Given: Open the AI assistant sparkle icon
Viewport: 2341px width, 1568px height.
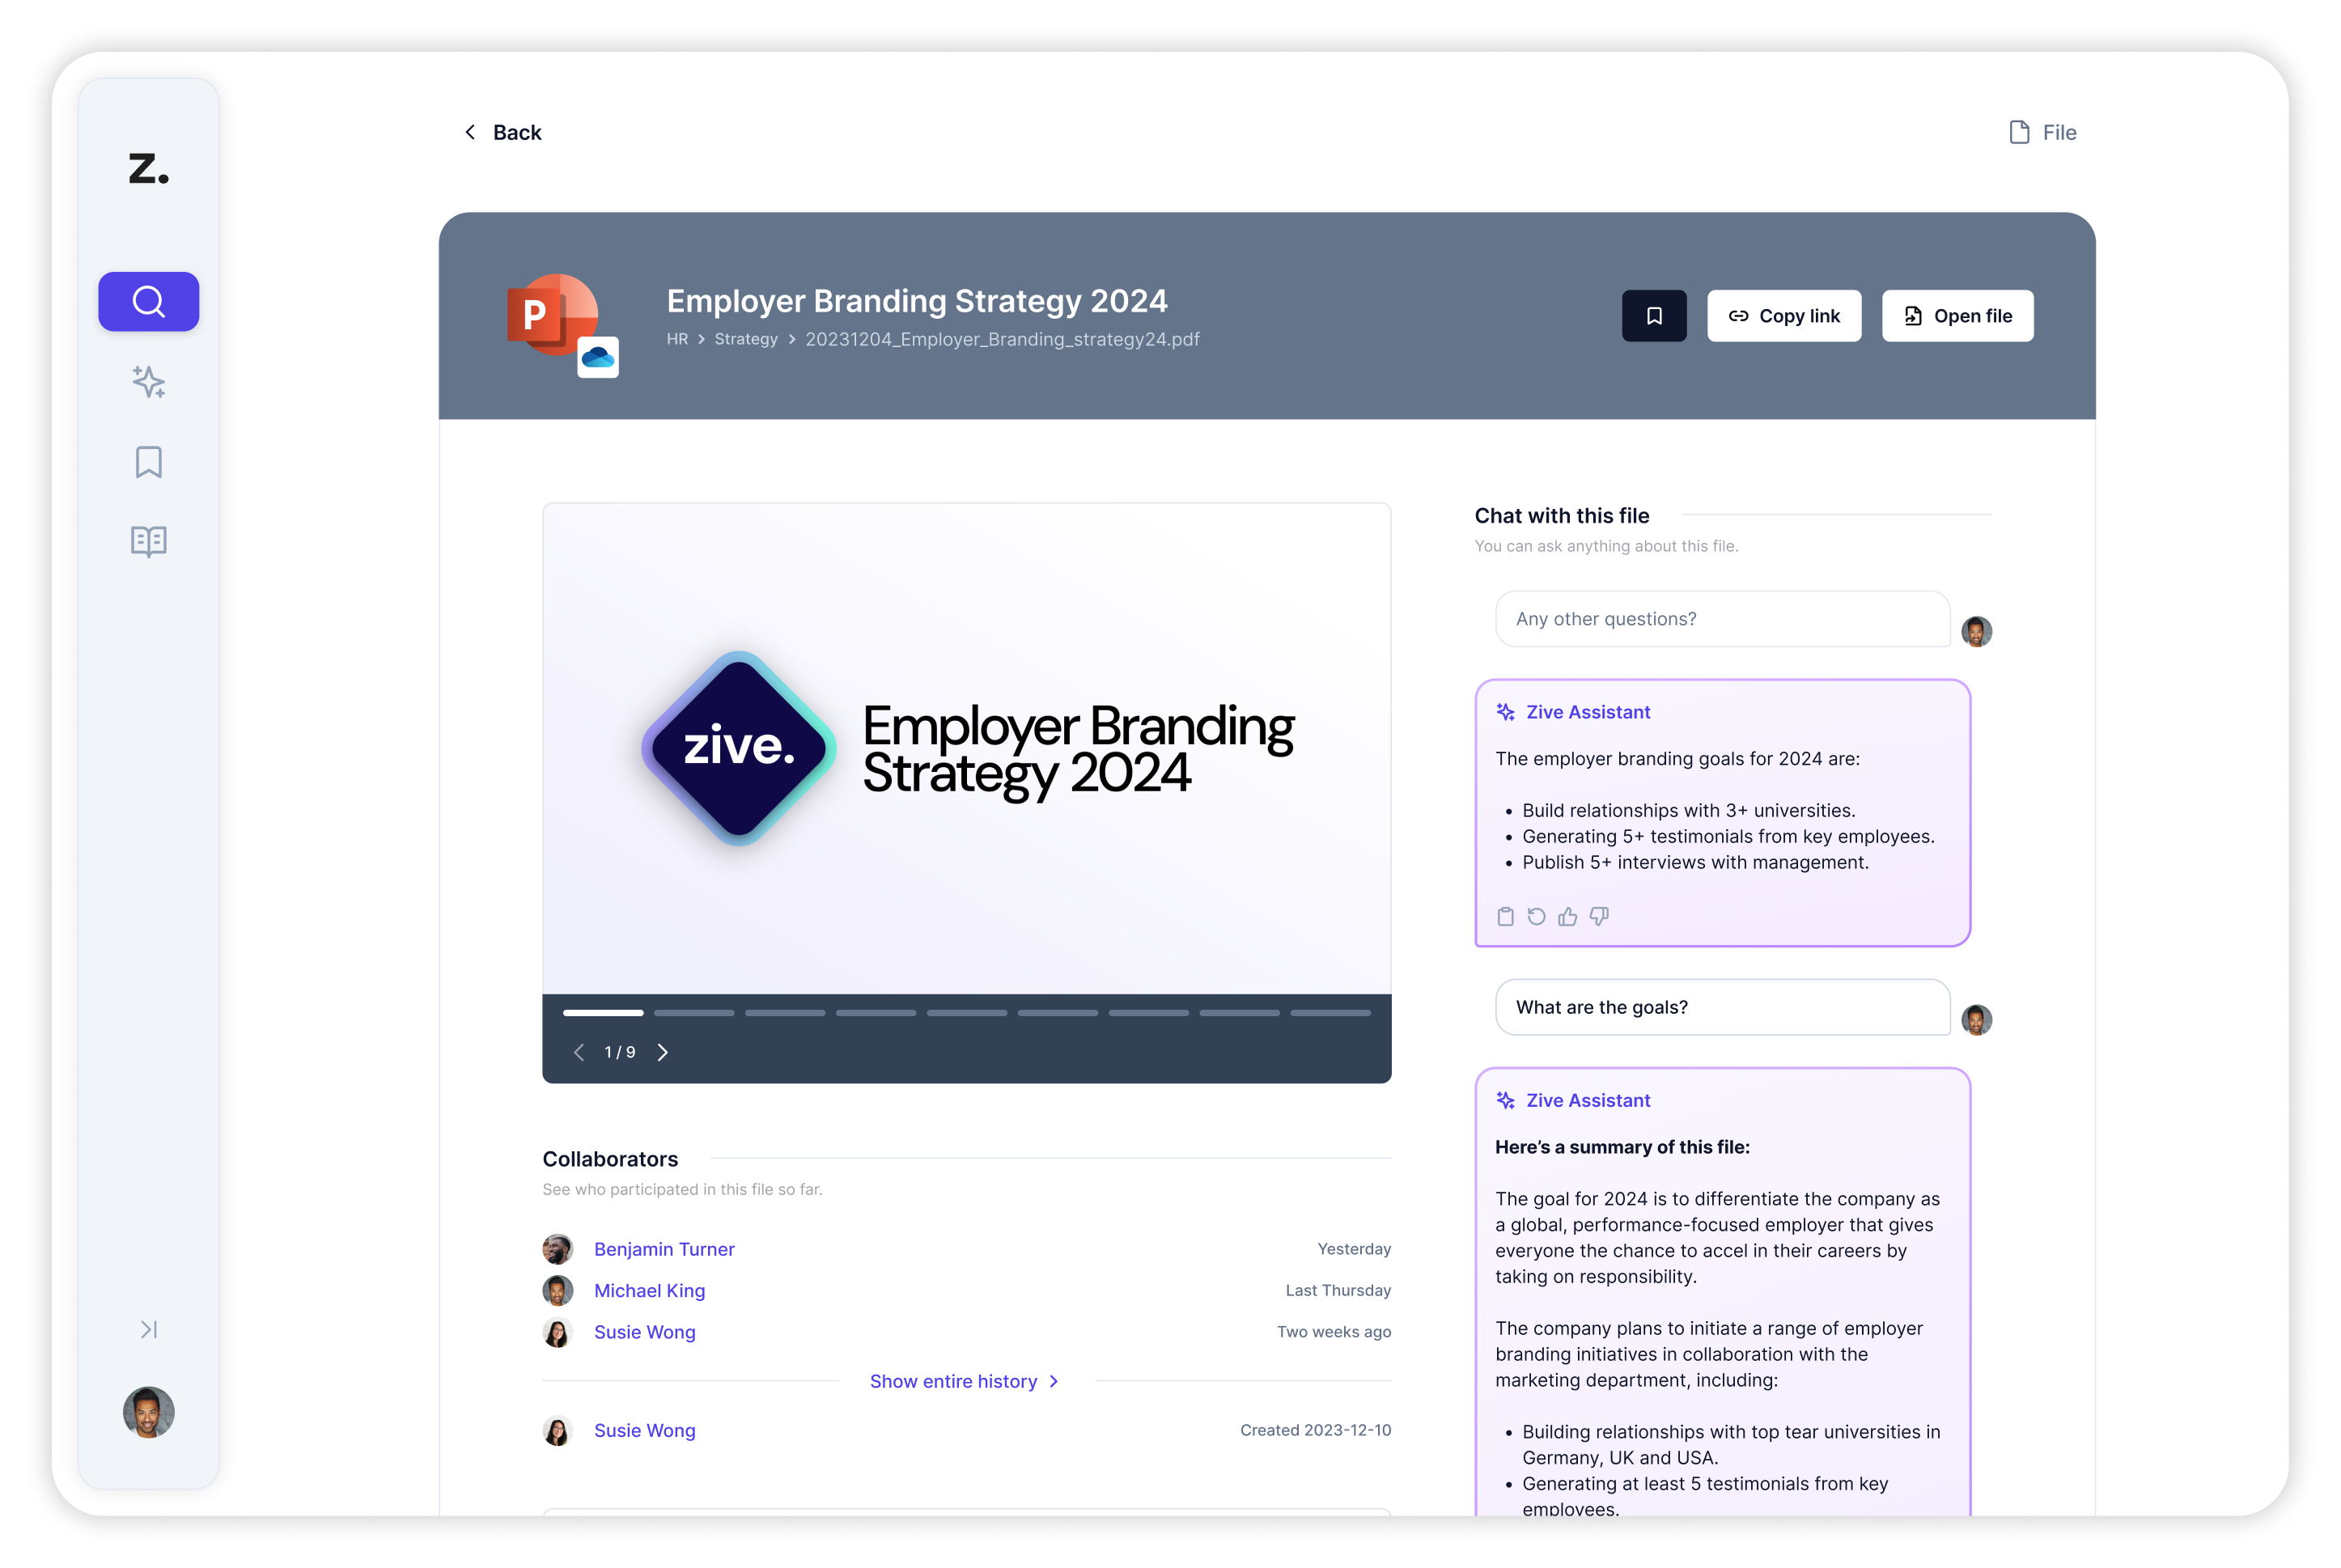Looking at the screenshot, I should [x=148, y=382].
